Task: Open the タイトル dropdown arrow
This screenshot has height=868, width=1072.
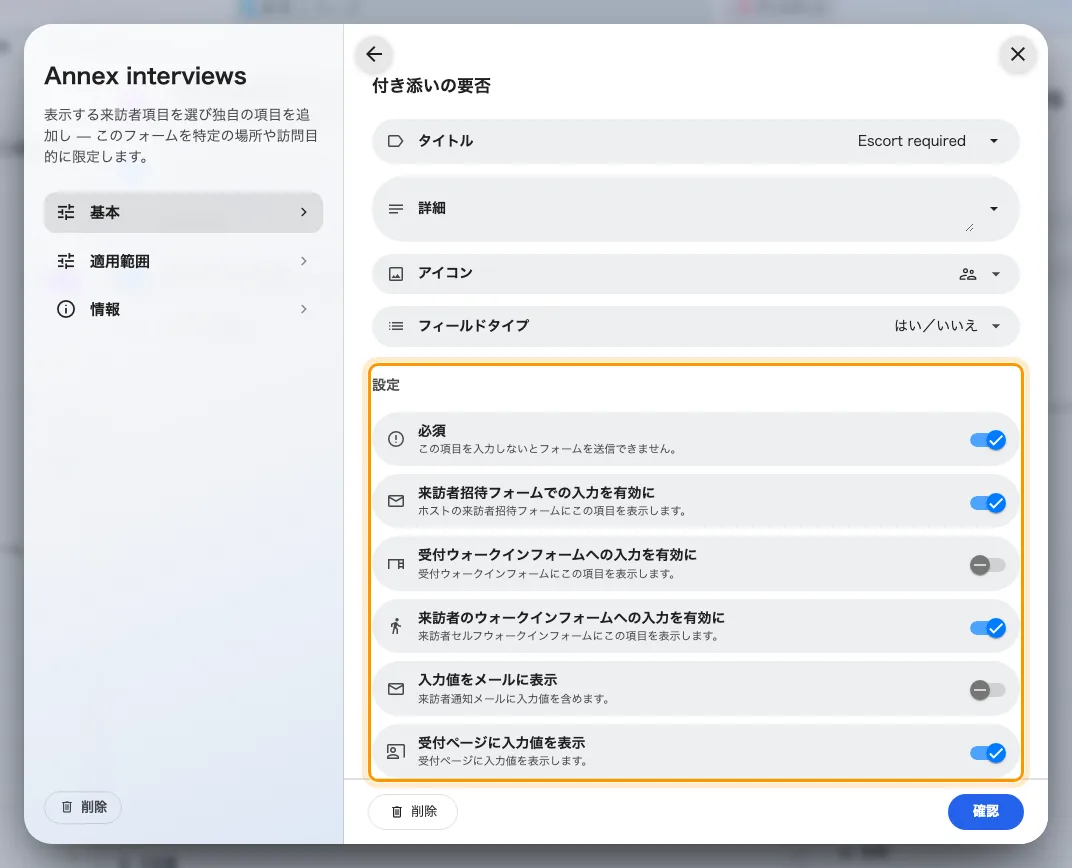Action: [x=994, y=141]
